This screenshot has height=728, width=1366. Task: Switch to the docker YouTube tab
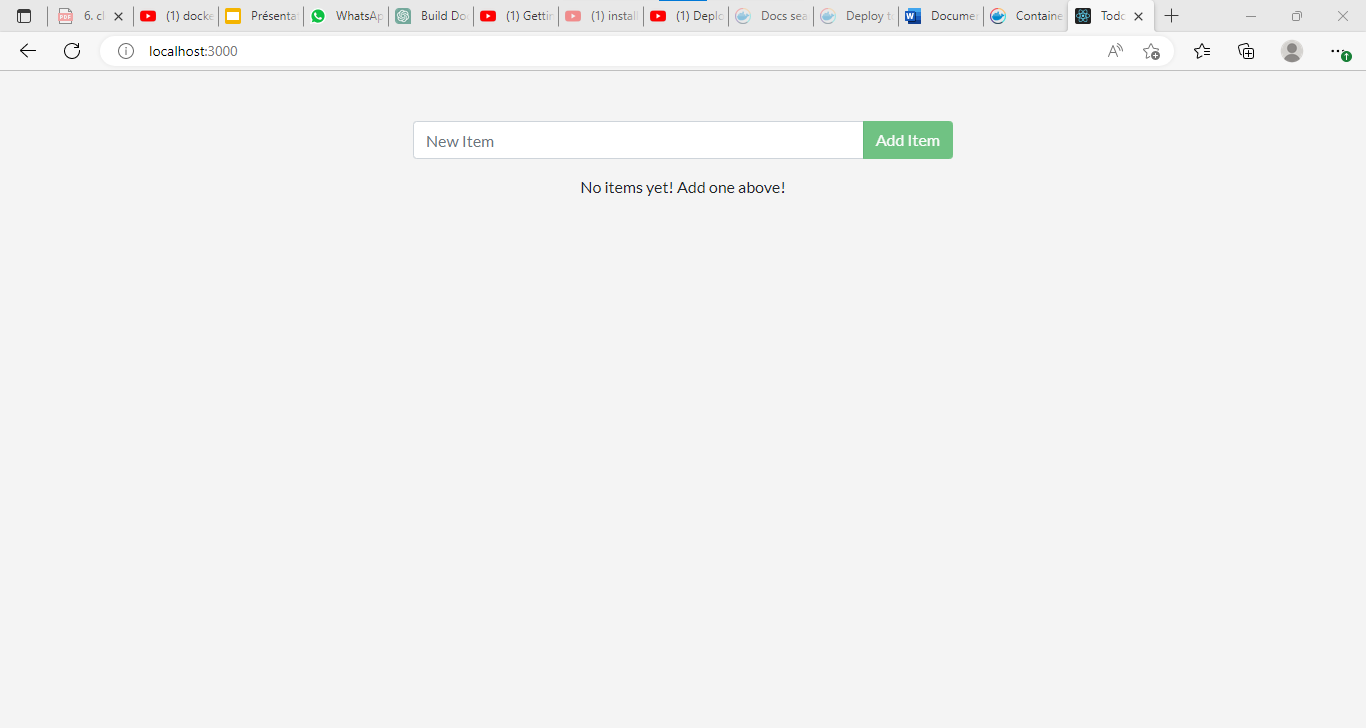point(175,16)
